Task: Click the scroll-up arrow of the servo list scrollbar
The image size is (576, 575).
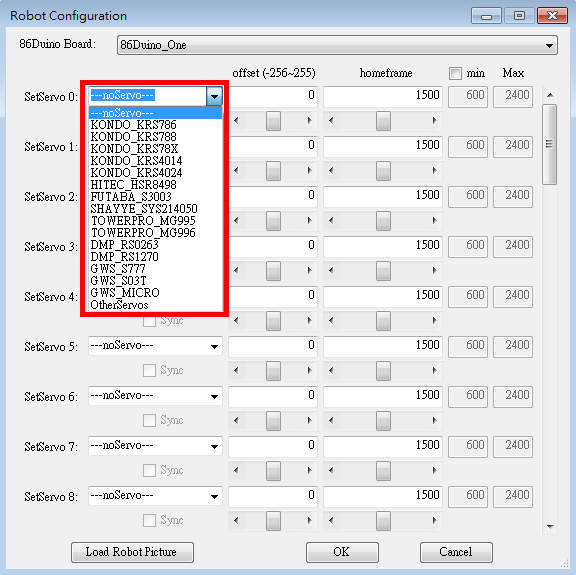Action: pos(550,95)
